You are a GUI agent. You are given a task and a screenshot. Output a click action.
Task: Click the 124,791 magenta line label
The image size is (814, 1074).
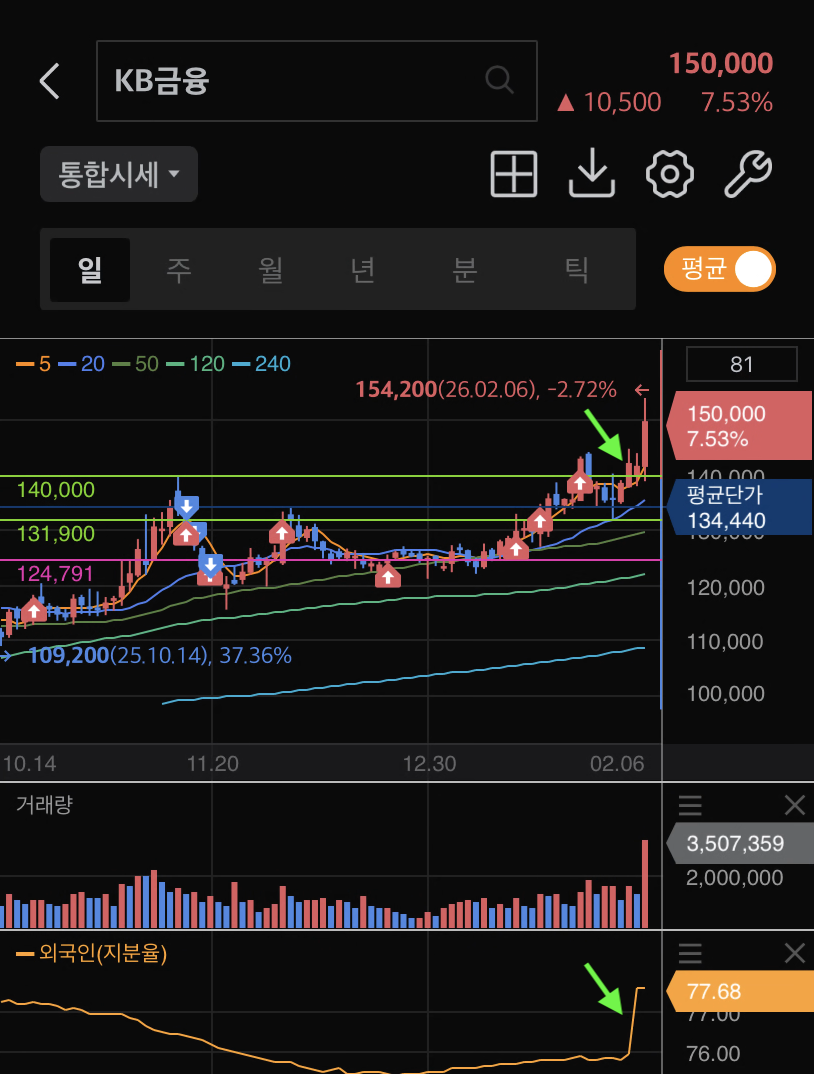point(55,573)
